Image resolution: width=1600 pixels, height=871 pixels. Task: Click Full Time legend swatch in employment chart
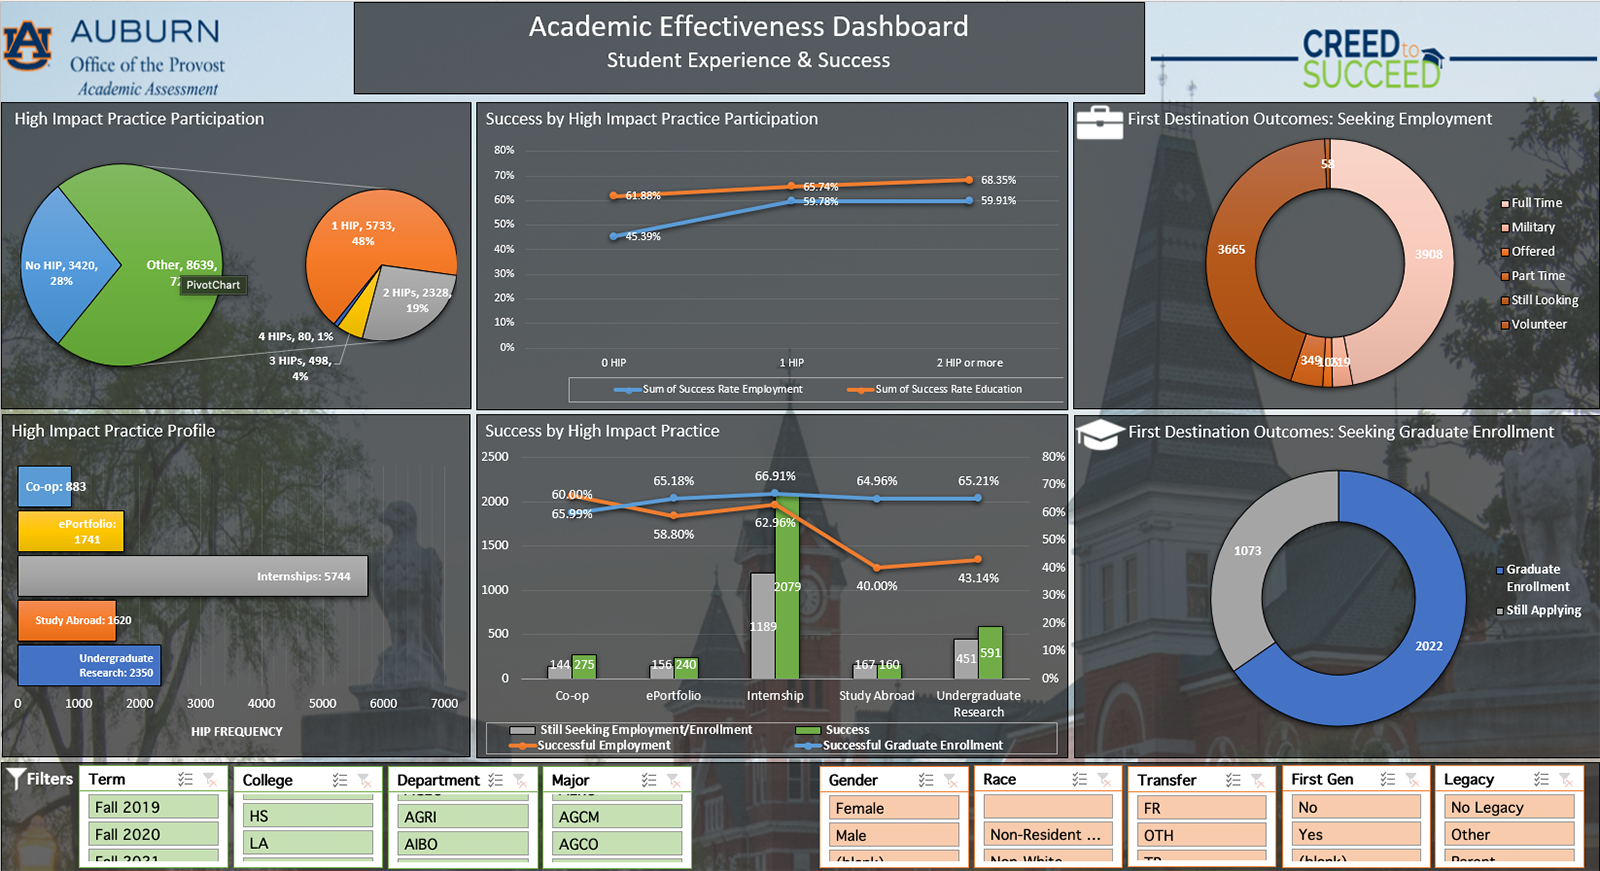tap(1505, 203)
